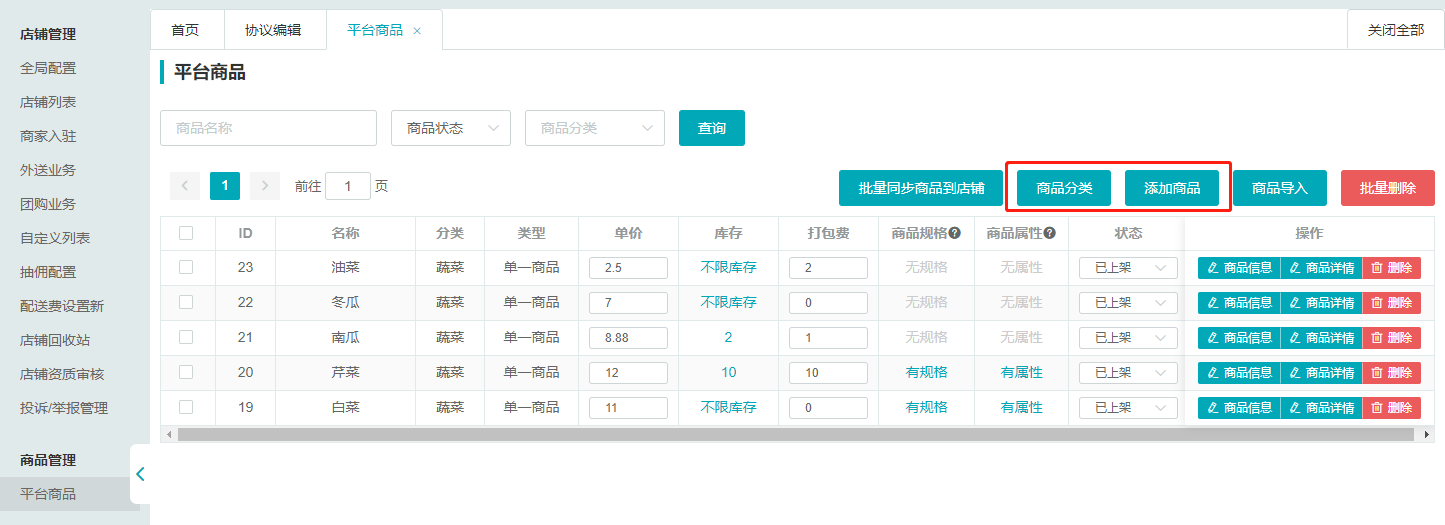1445x525 pixels.
Task: Open the 商品状态 filter dropdown
Action: [451, 128]
